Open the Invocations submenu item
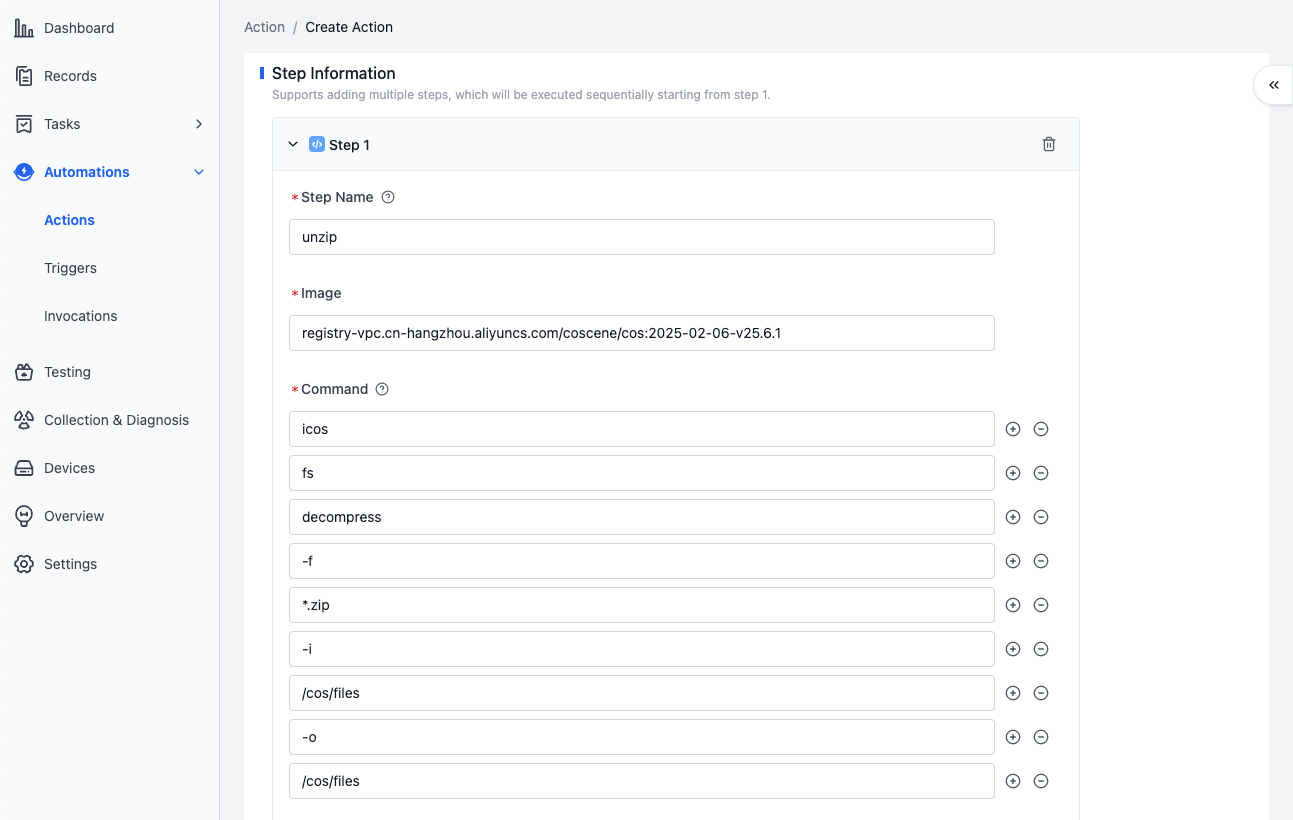This screenshot has height=820, width=1293. coord(80,316)
